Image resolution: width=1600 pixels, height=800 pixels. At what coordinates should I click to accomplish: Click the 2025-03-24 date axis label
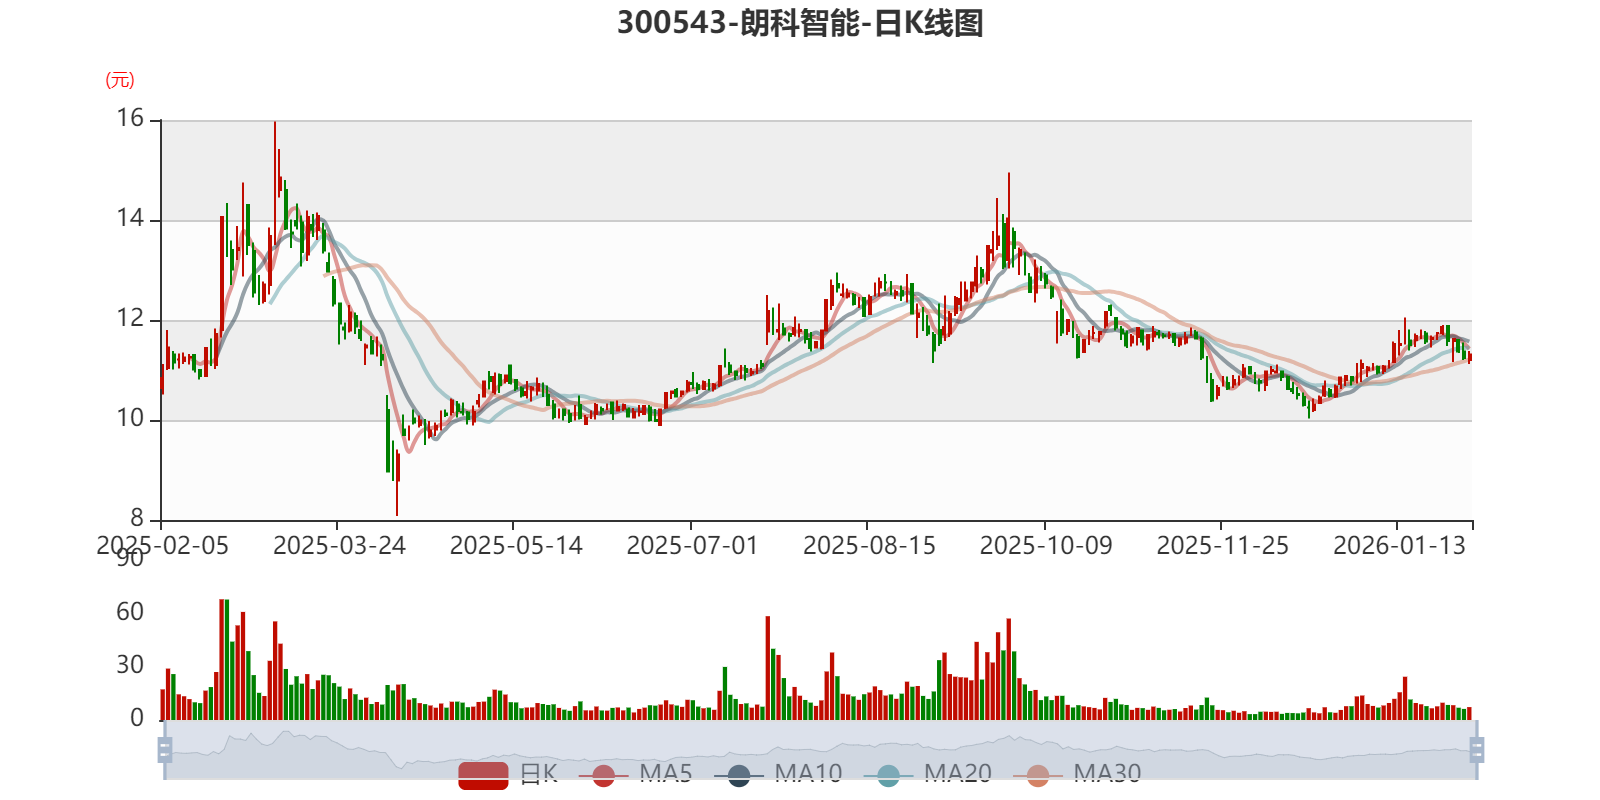click(339, 546)
